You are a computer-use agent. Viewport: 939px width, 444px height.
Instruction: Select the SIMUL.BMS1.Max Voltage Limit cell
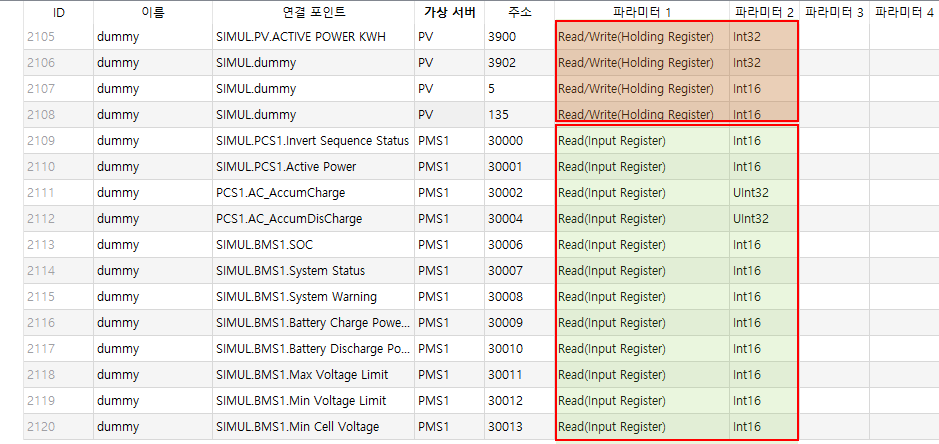(x=301, y=375)
